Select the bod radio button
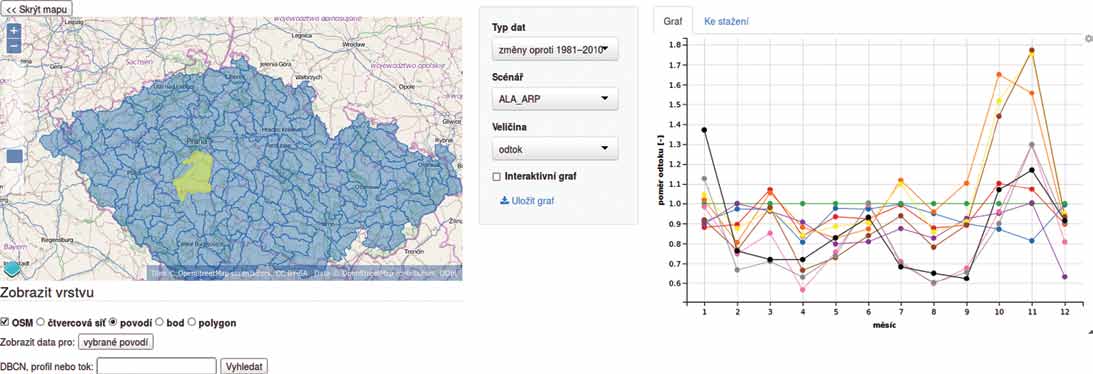1093x374 pixels. click(159, 323)
